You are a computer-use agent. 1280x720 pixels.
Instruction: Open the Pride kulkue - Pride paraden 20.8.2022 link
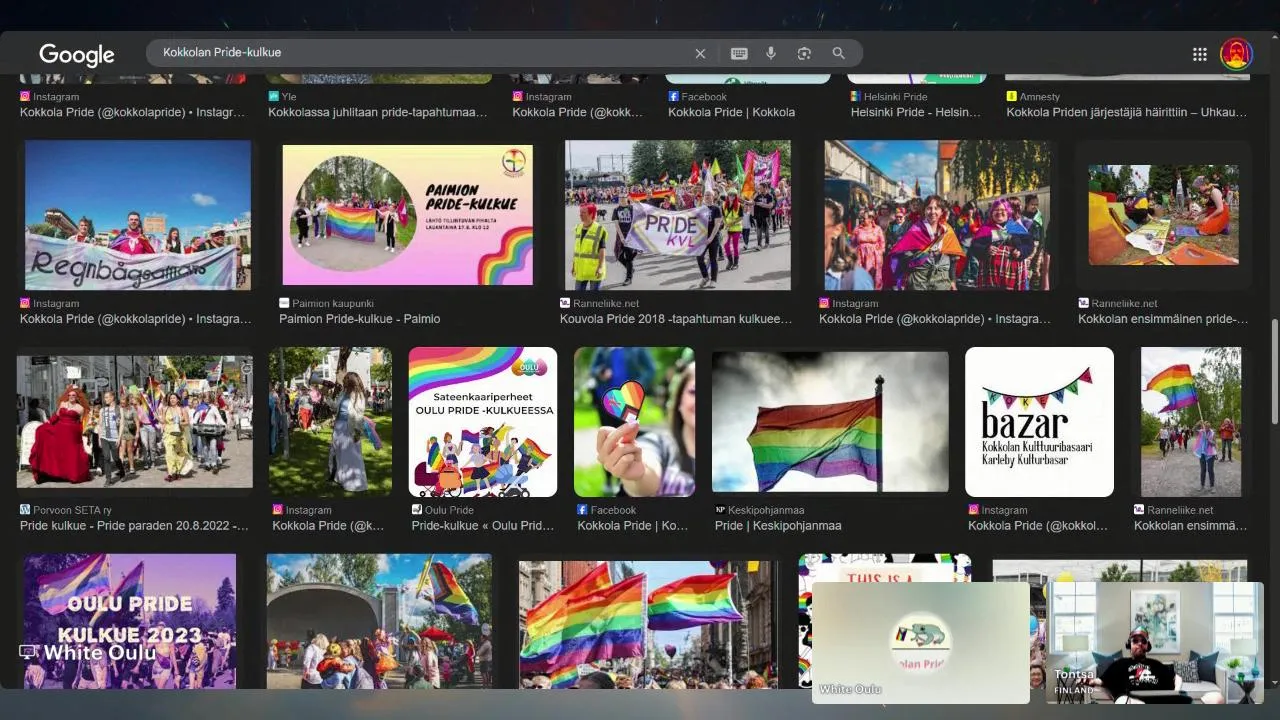pyautogui.click(x=134, y=526)
